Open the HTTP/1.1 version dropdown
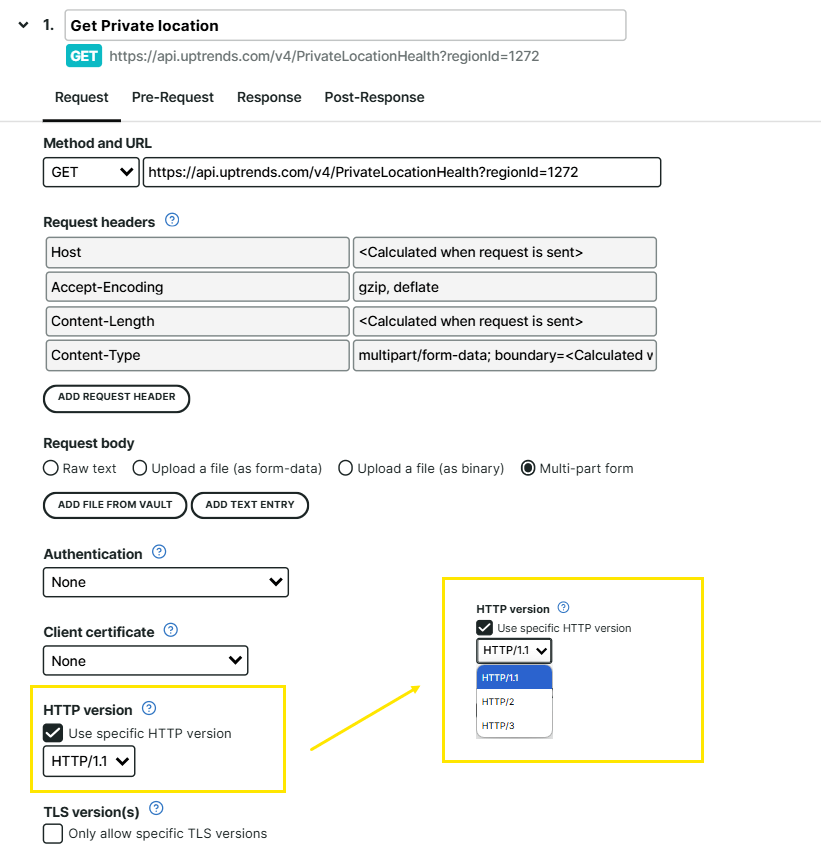Screen dimensions: 821x859 tap(89, 762)
